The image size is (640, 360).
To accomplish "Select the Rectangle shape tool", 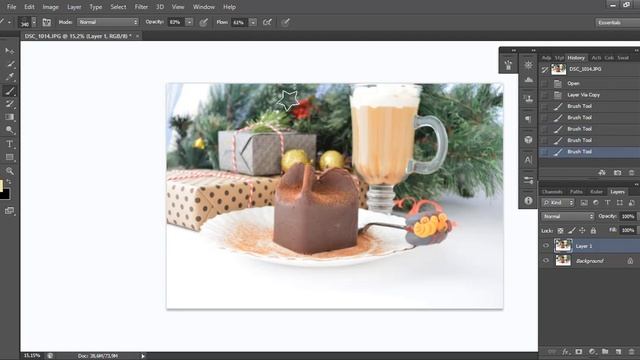I will point(9,157).
